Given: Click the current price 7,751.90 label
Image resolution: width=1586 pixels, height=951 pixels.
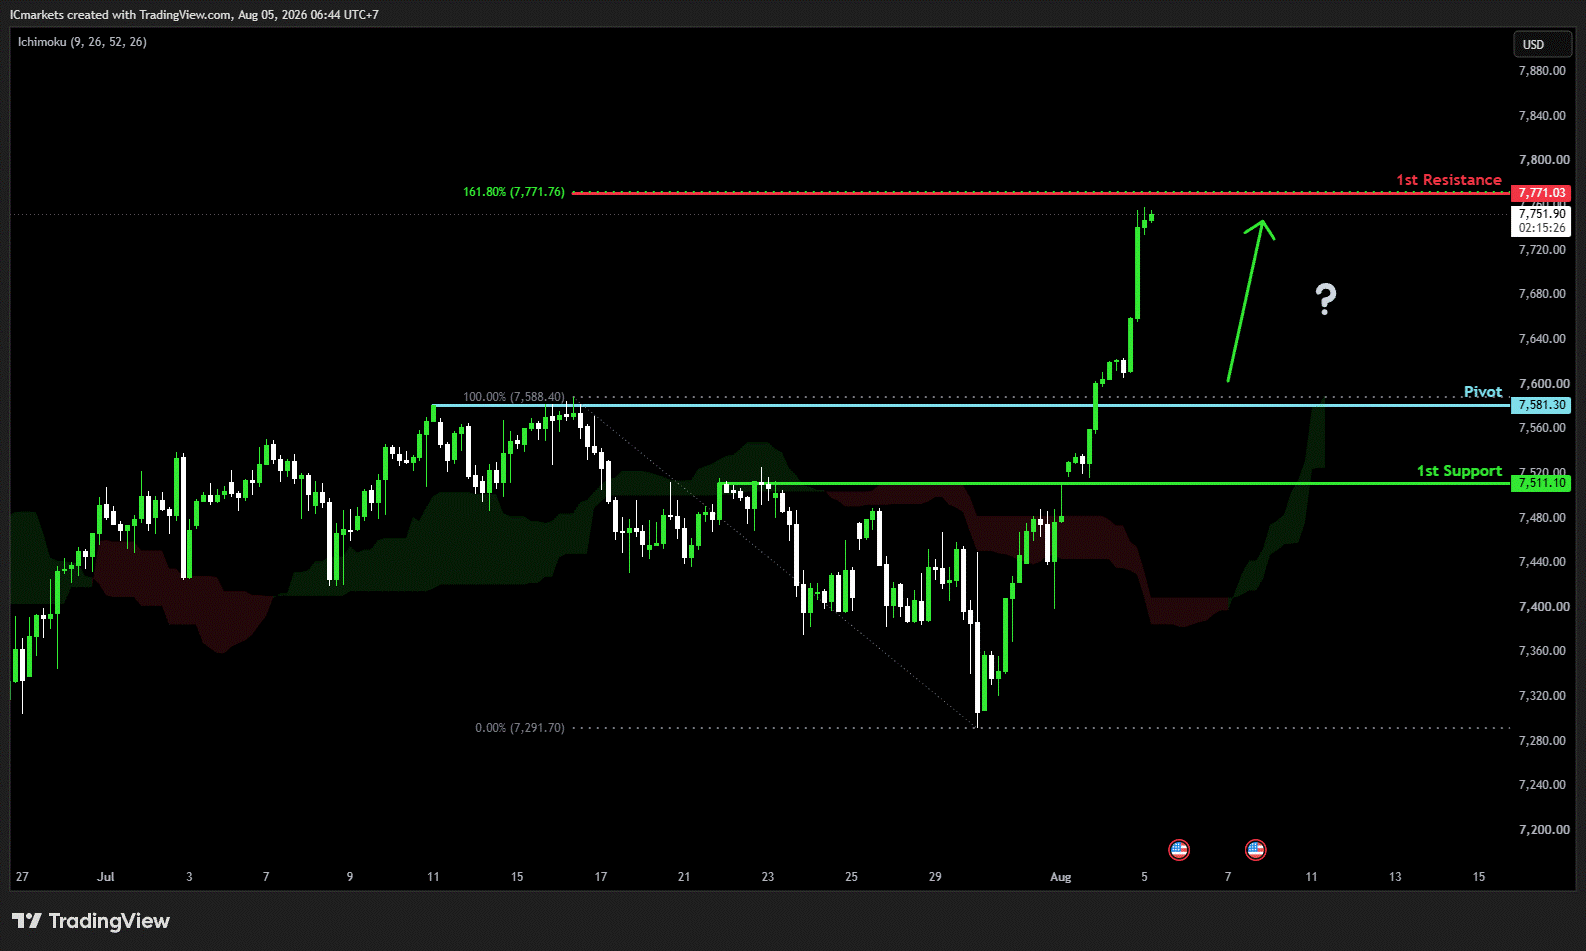Looking at the screenshot, I should 1541,214.
